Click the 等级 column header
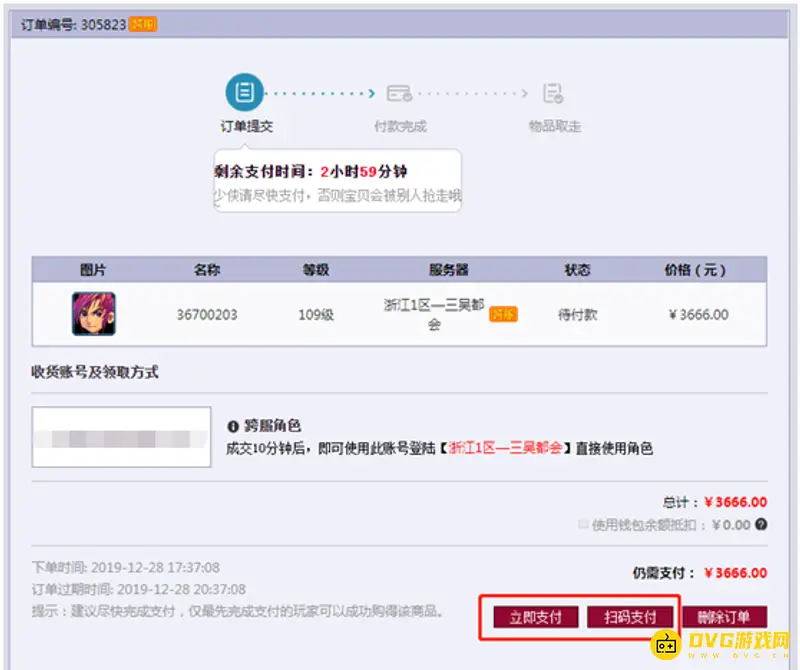The height and width of the screenshot is (670, 800). pyautogui.click(x=316, y=270)
